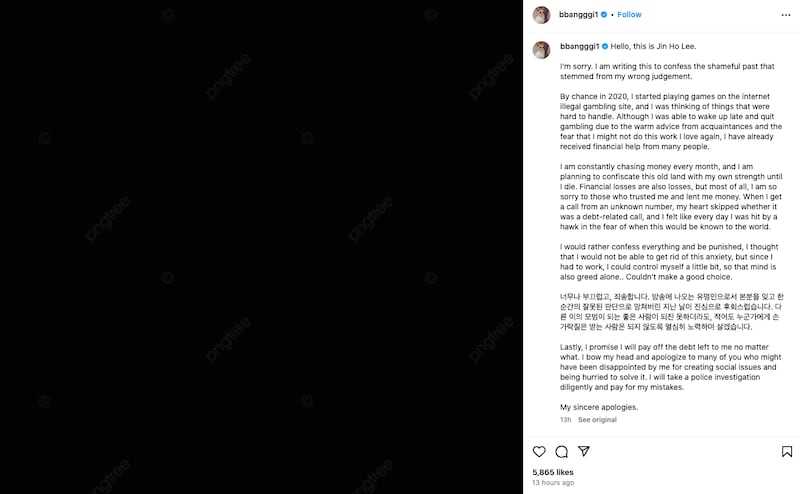Click the profile avatar in the post header
The width and height of the screenshot is (800, 494).
pos(541,15)
